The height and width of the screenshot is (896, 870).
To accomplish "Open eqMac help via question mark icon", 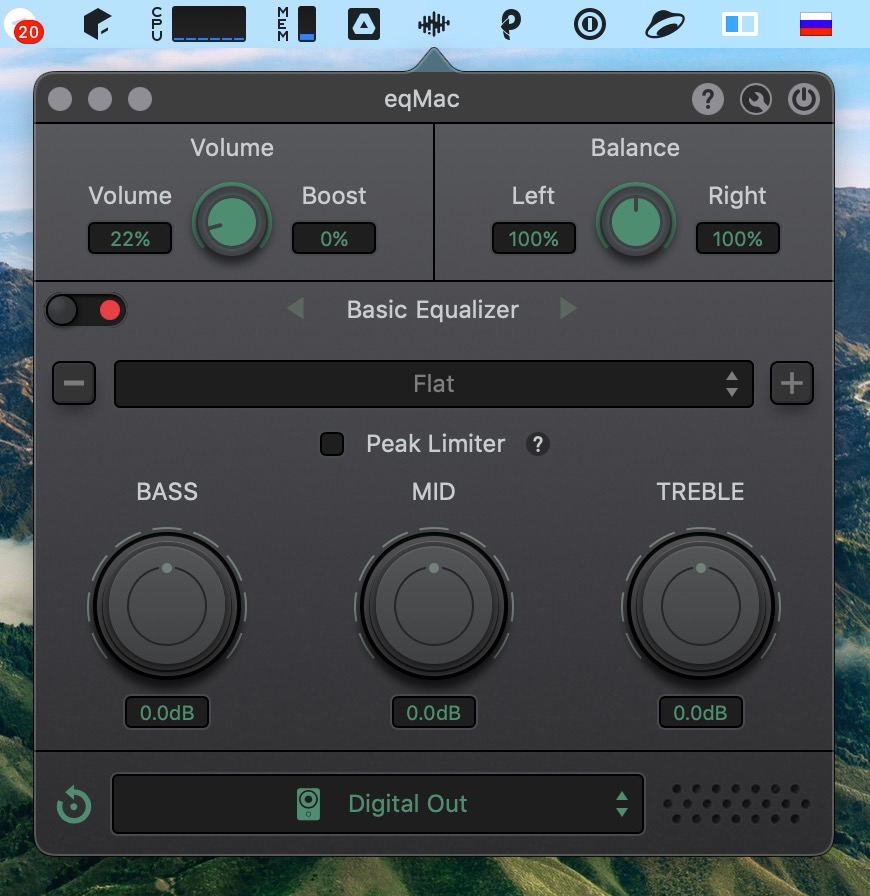I will coord(708,99).
